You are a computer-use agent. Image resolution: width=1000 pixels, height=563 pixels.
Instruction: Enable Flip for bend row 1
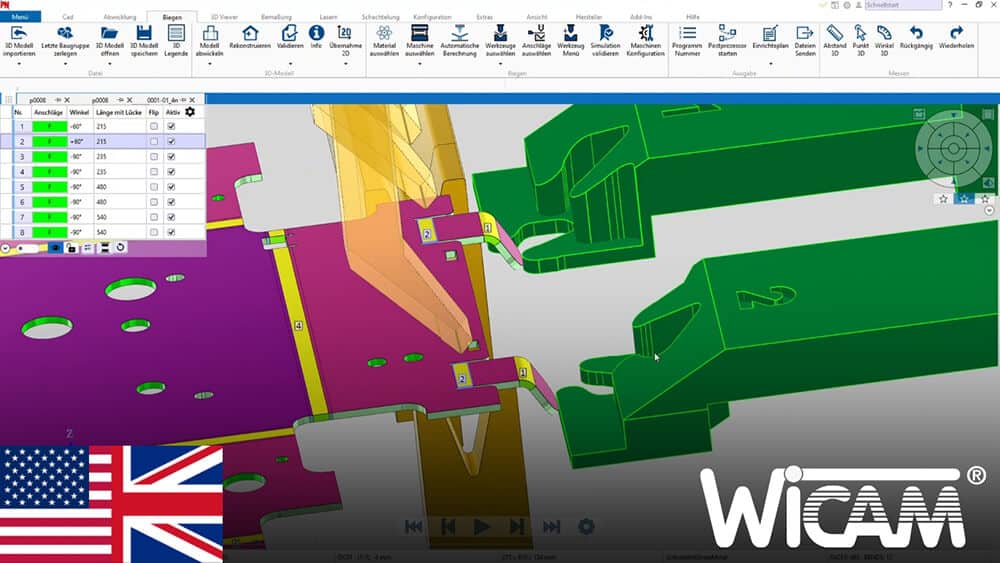pyautogui.click(x=153, y=127)
